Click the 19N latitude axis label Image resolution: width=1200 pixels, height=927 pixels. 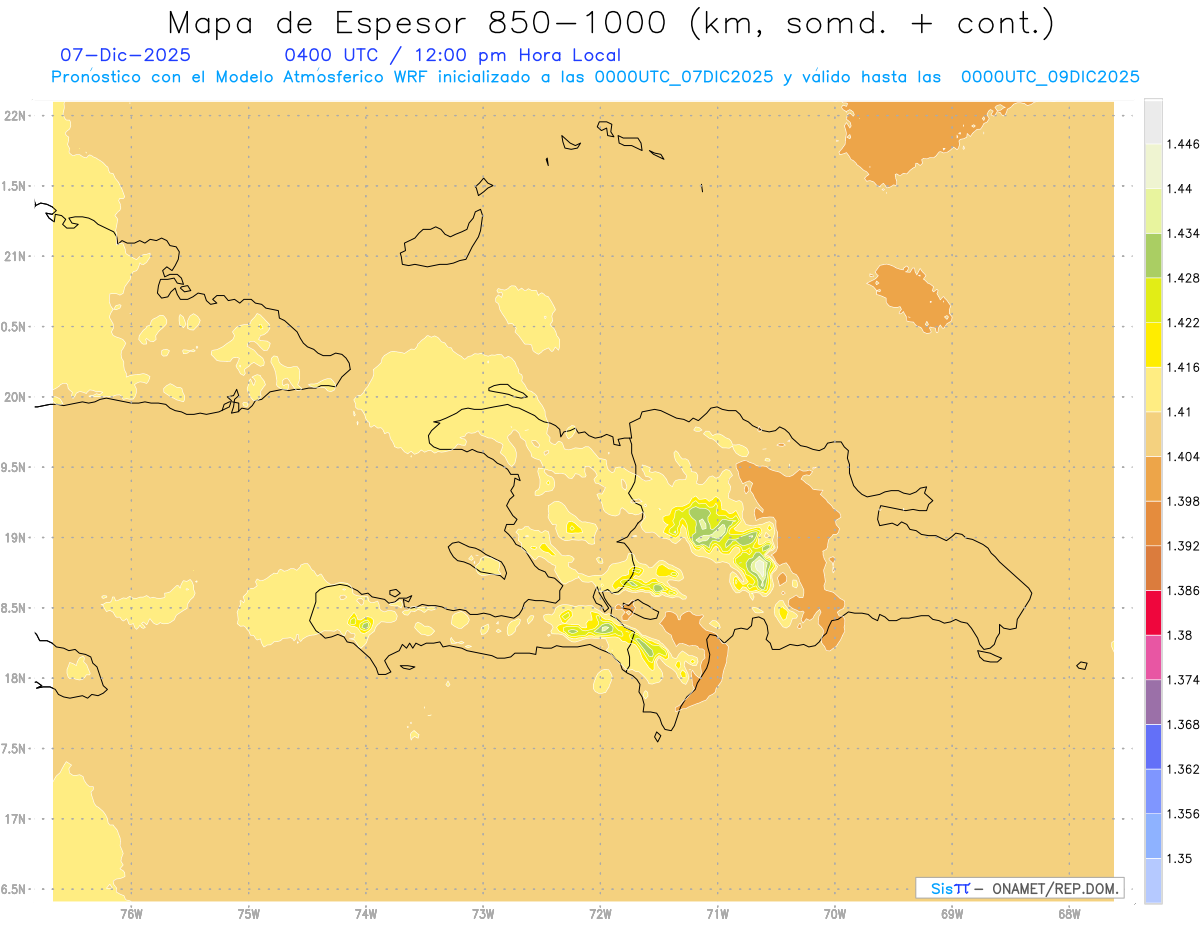click(14, 537)
